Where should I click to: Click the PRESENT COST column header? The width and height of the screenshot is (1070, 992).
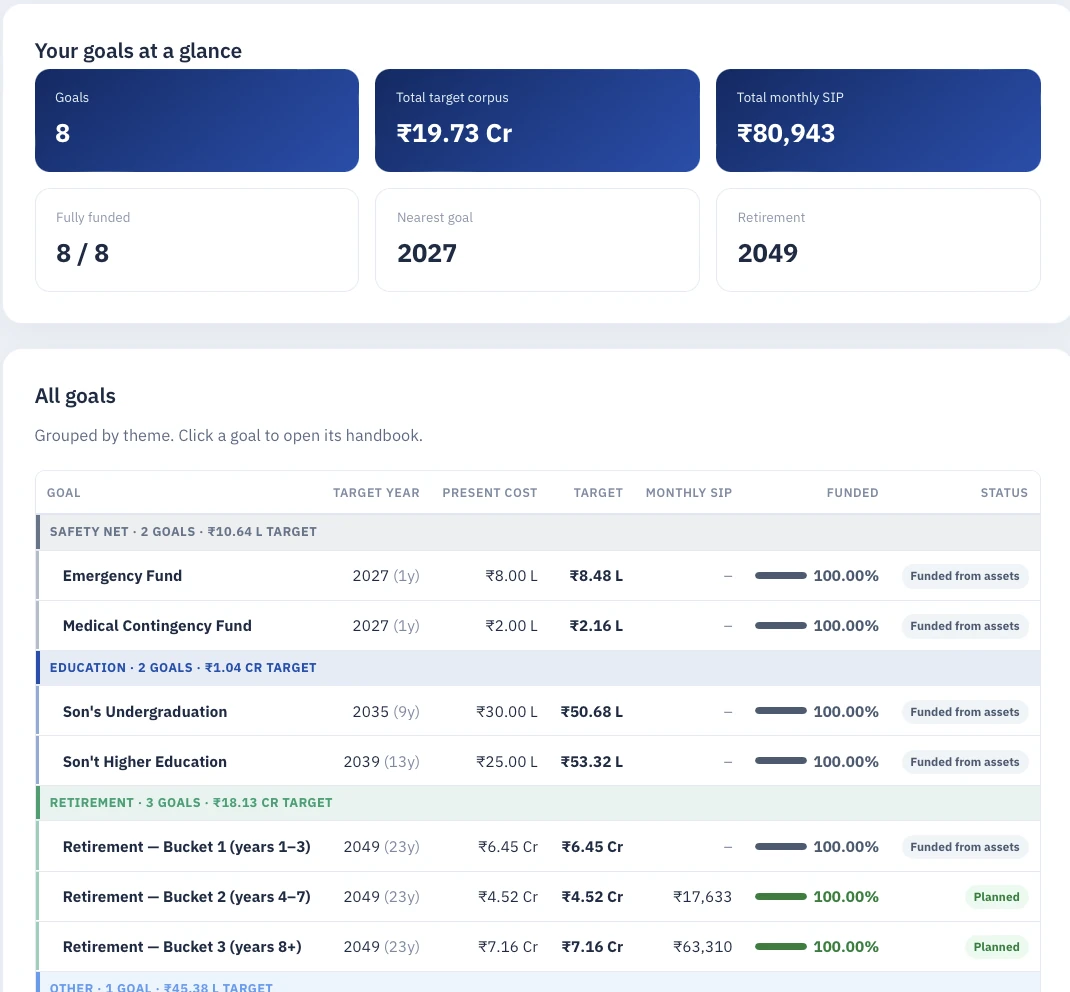[x=490, y=493]
